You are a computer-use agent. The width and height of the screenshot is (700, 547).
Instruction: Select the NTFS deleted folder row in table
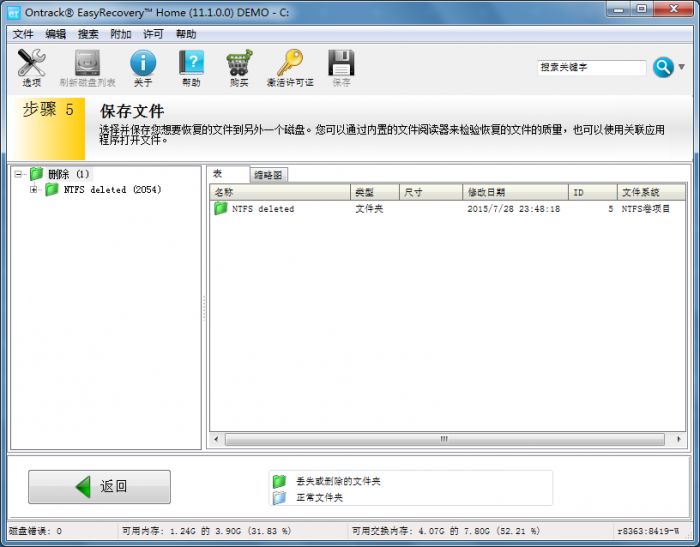pos(263,209)
